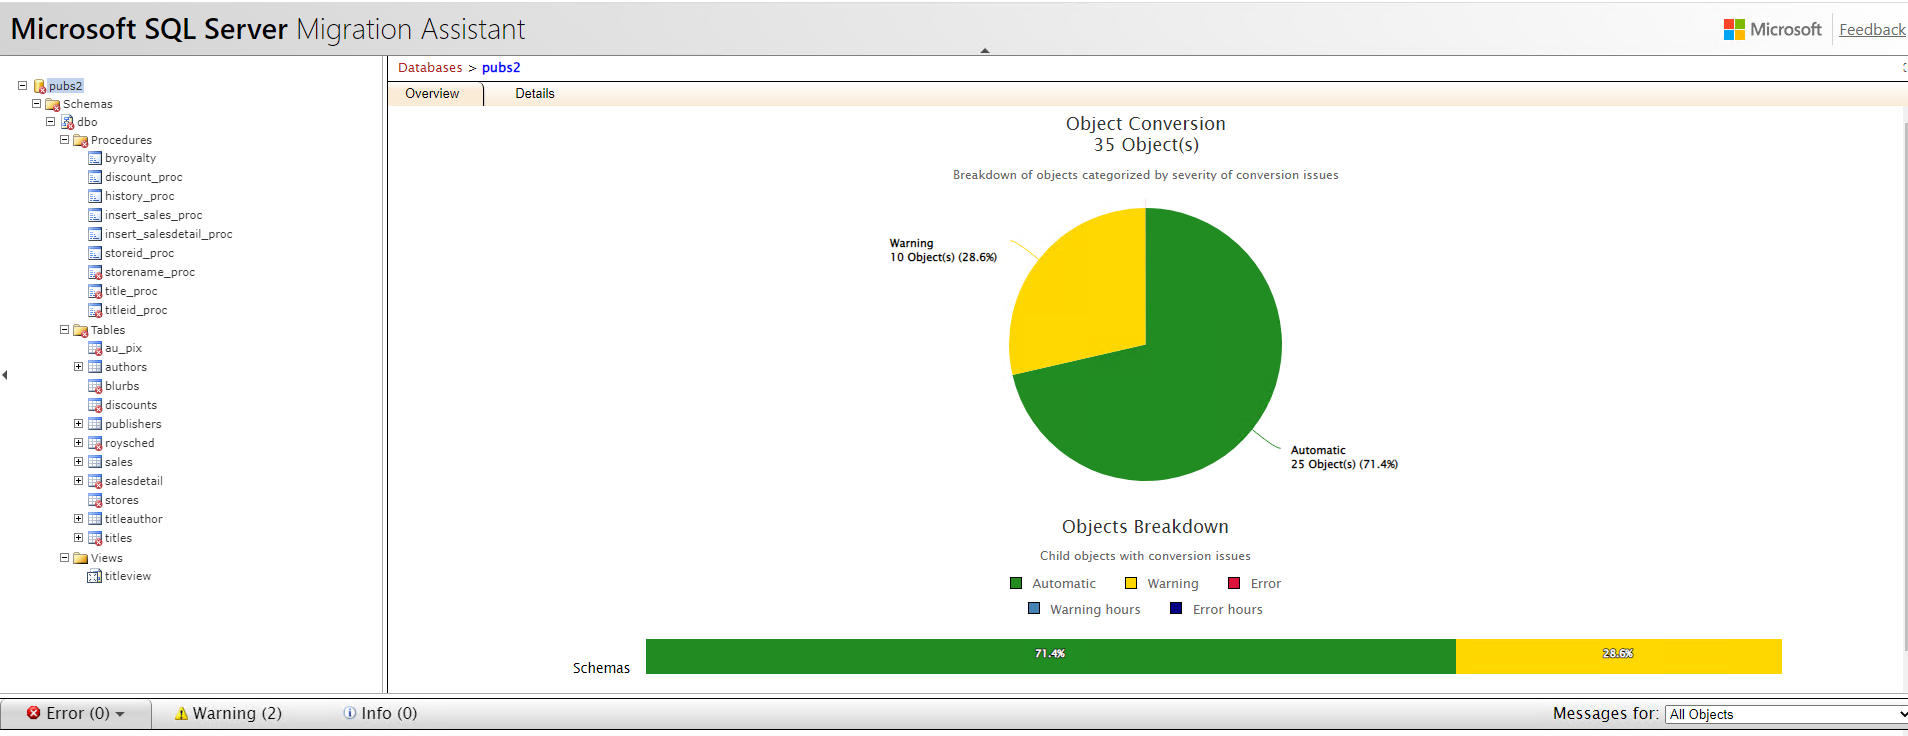Select the blurbs table icon
Image resolution: width=1908 pixels, height=736 pixels.
point(95,386)
